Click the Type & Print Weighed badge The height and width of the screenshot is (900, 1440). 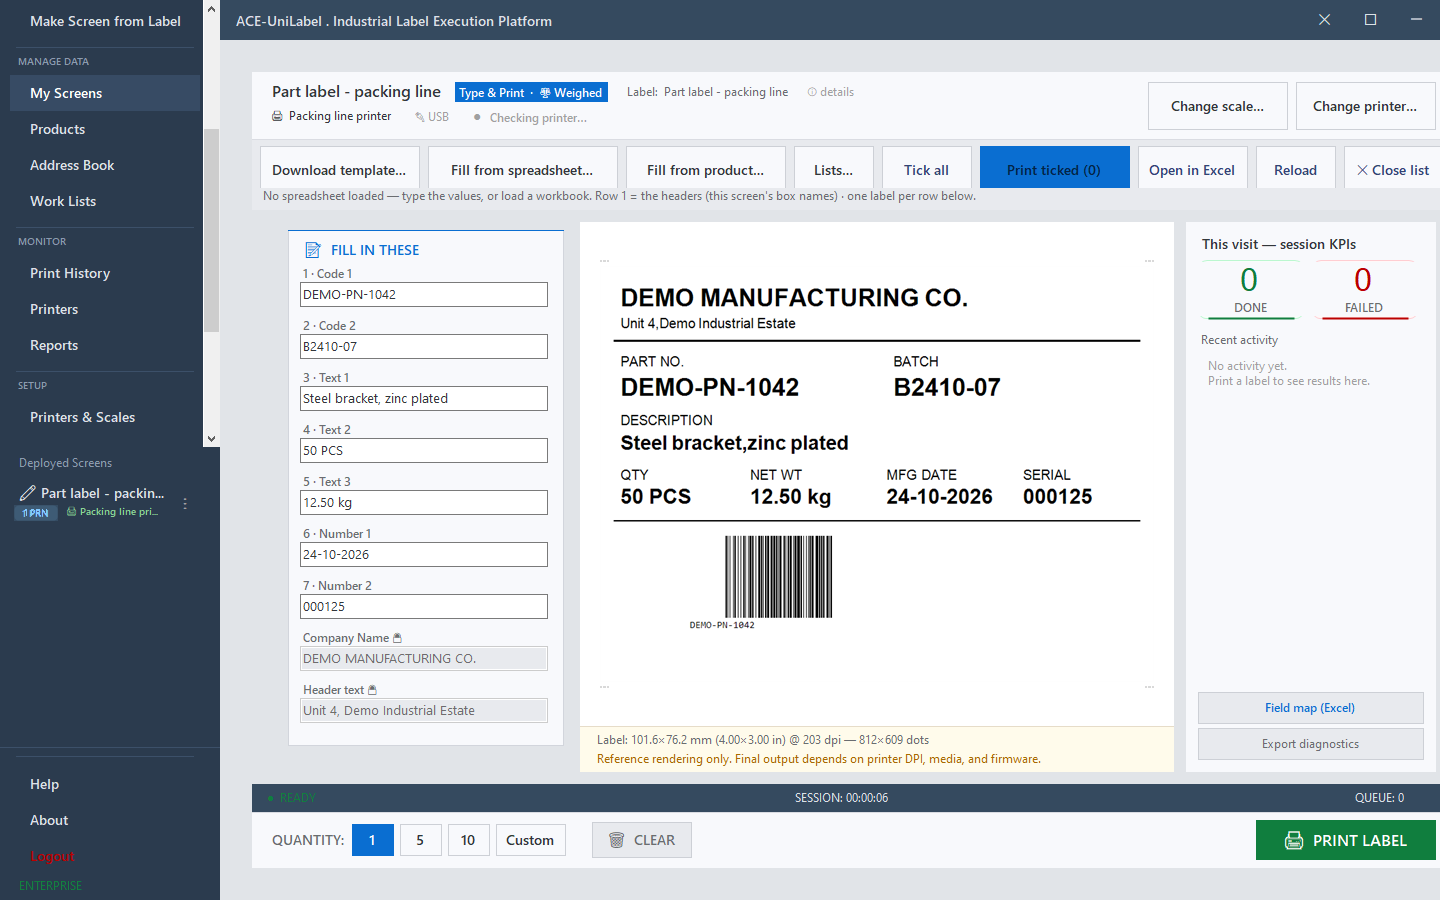click(530, 92)
